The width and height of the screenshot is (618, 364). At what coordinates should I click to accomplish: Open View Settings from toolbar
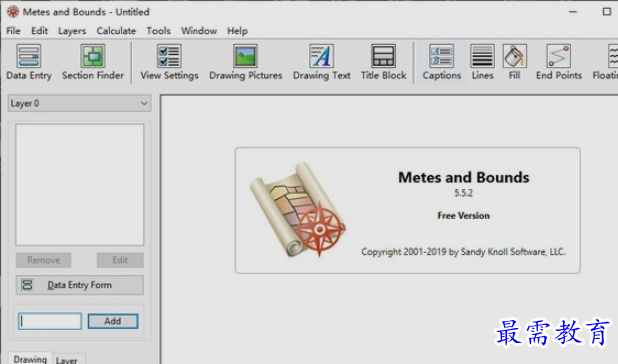pyautogui.click(x=169, y=62)
